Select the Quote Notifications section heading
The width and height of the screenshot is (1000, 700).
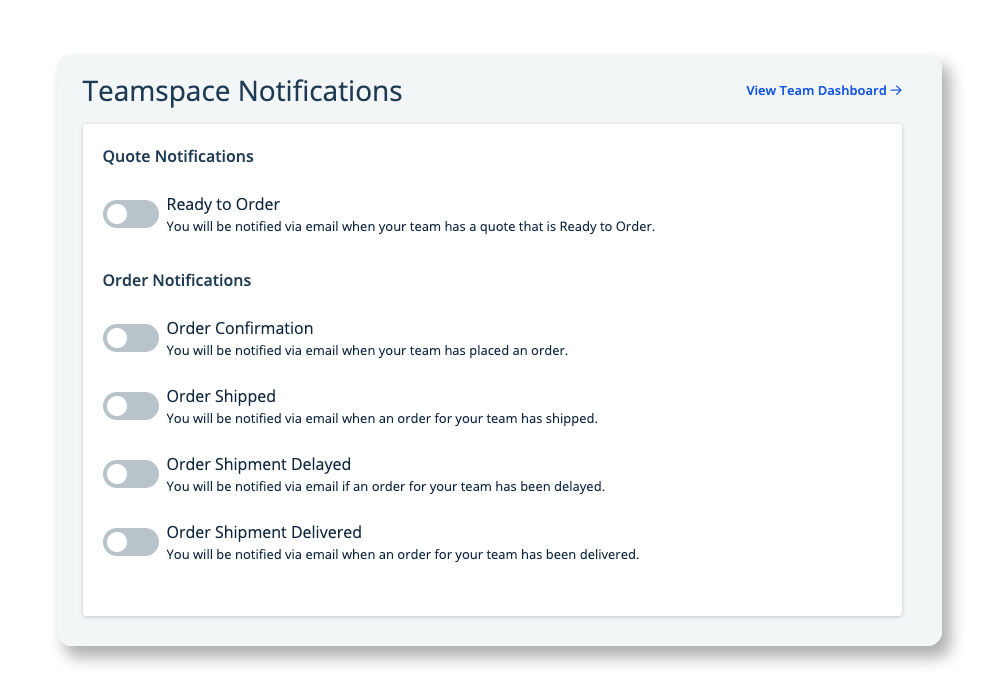(x=178, y=156)
